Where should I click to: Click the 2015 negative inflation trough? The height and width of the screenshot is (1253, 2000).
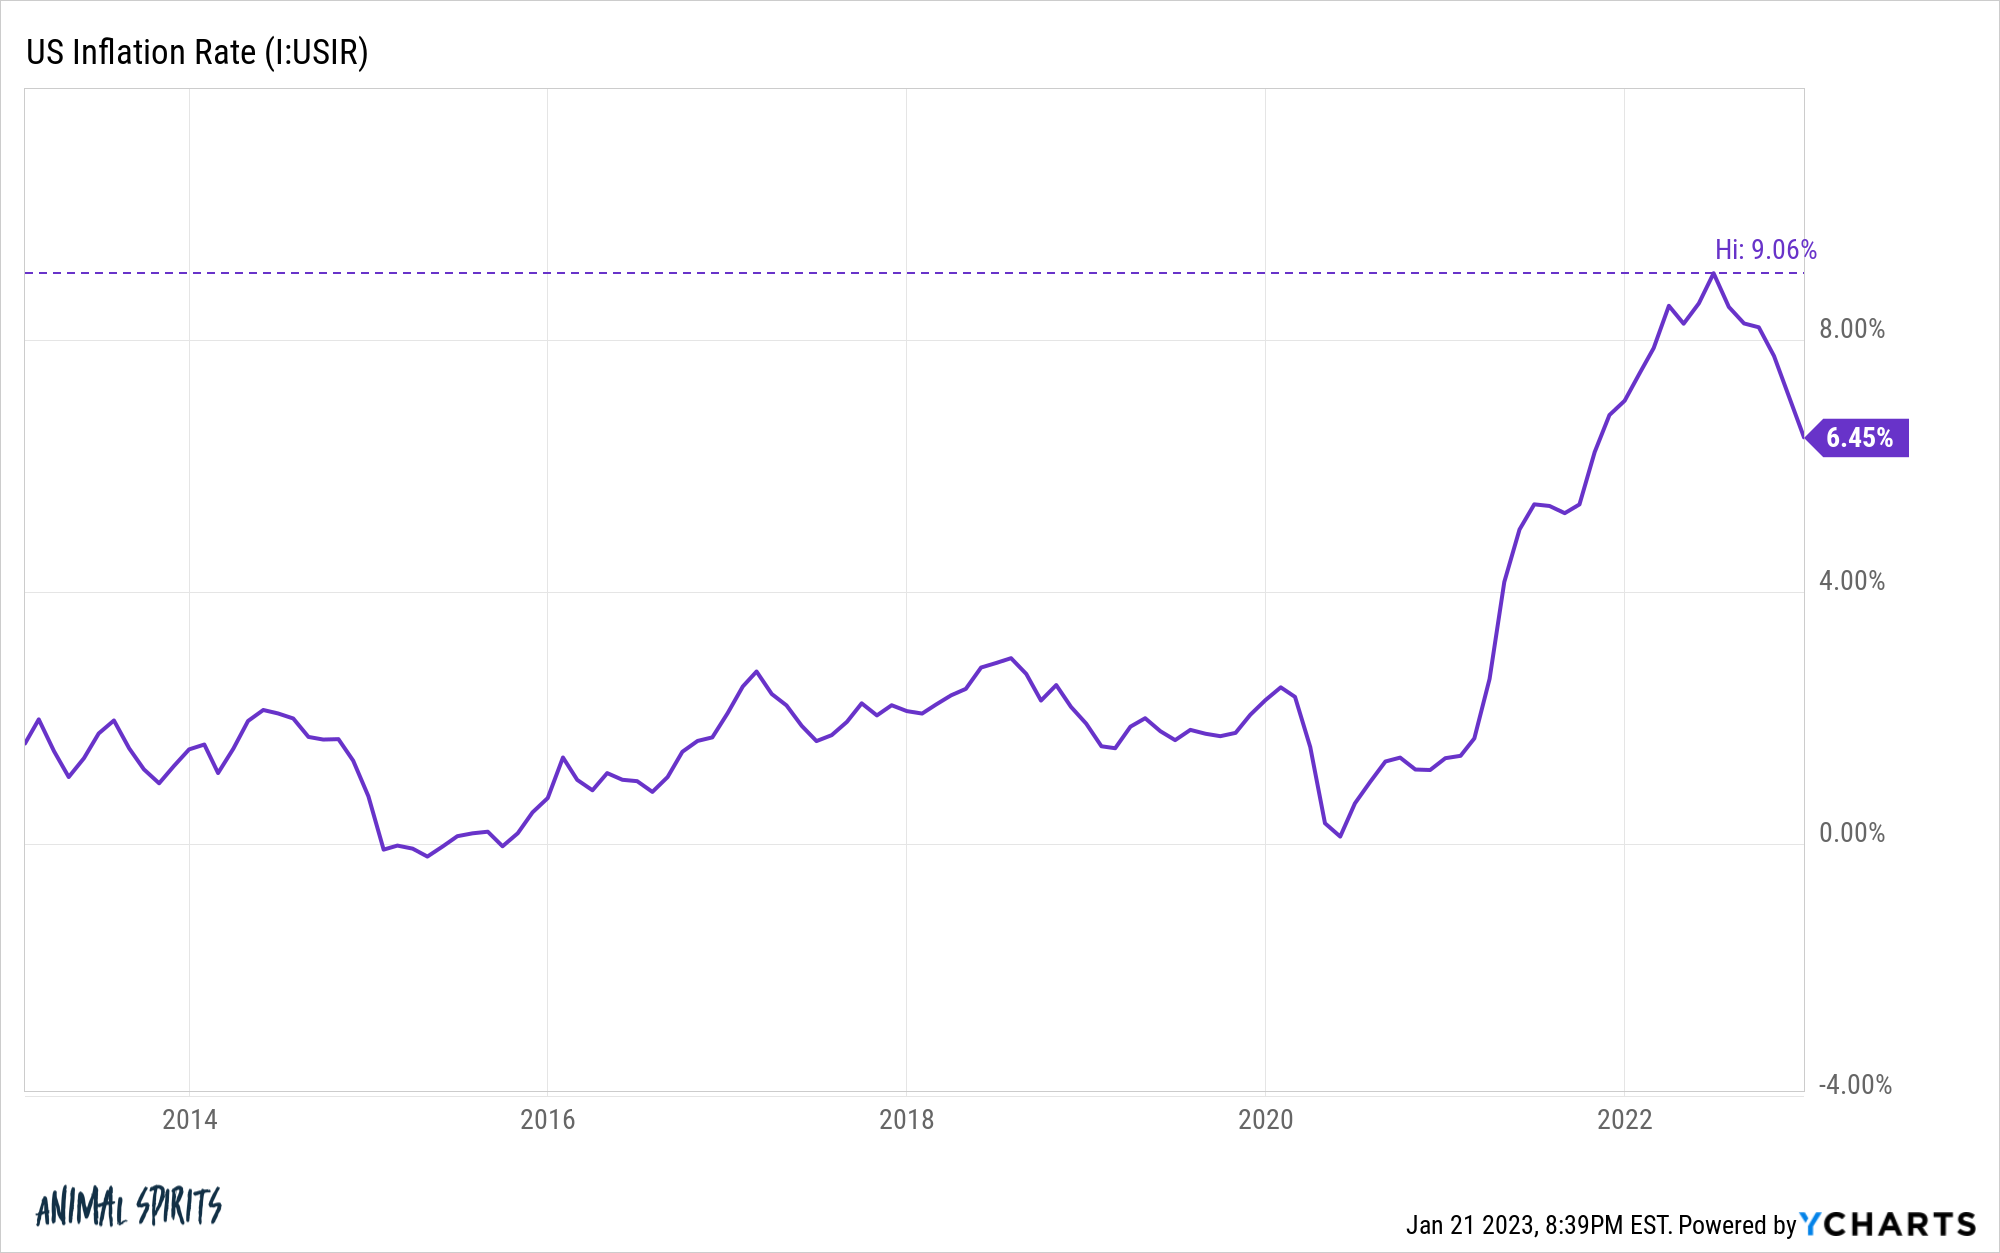coord(428,856)
